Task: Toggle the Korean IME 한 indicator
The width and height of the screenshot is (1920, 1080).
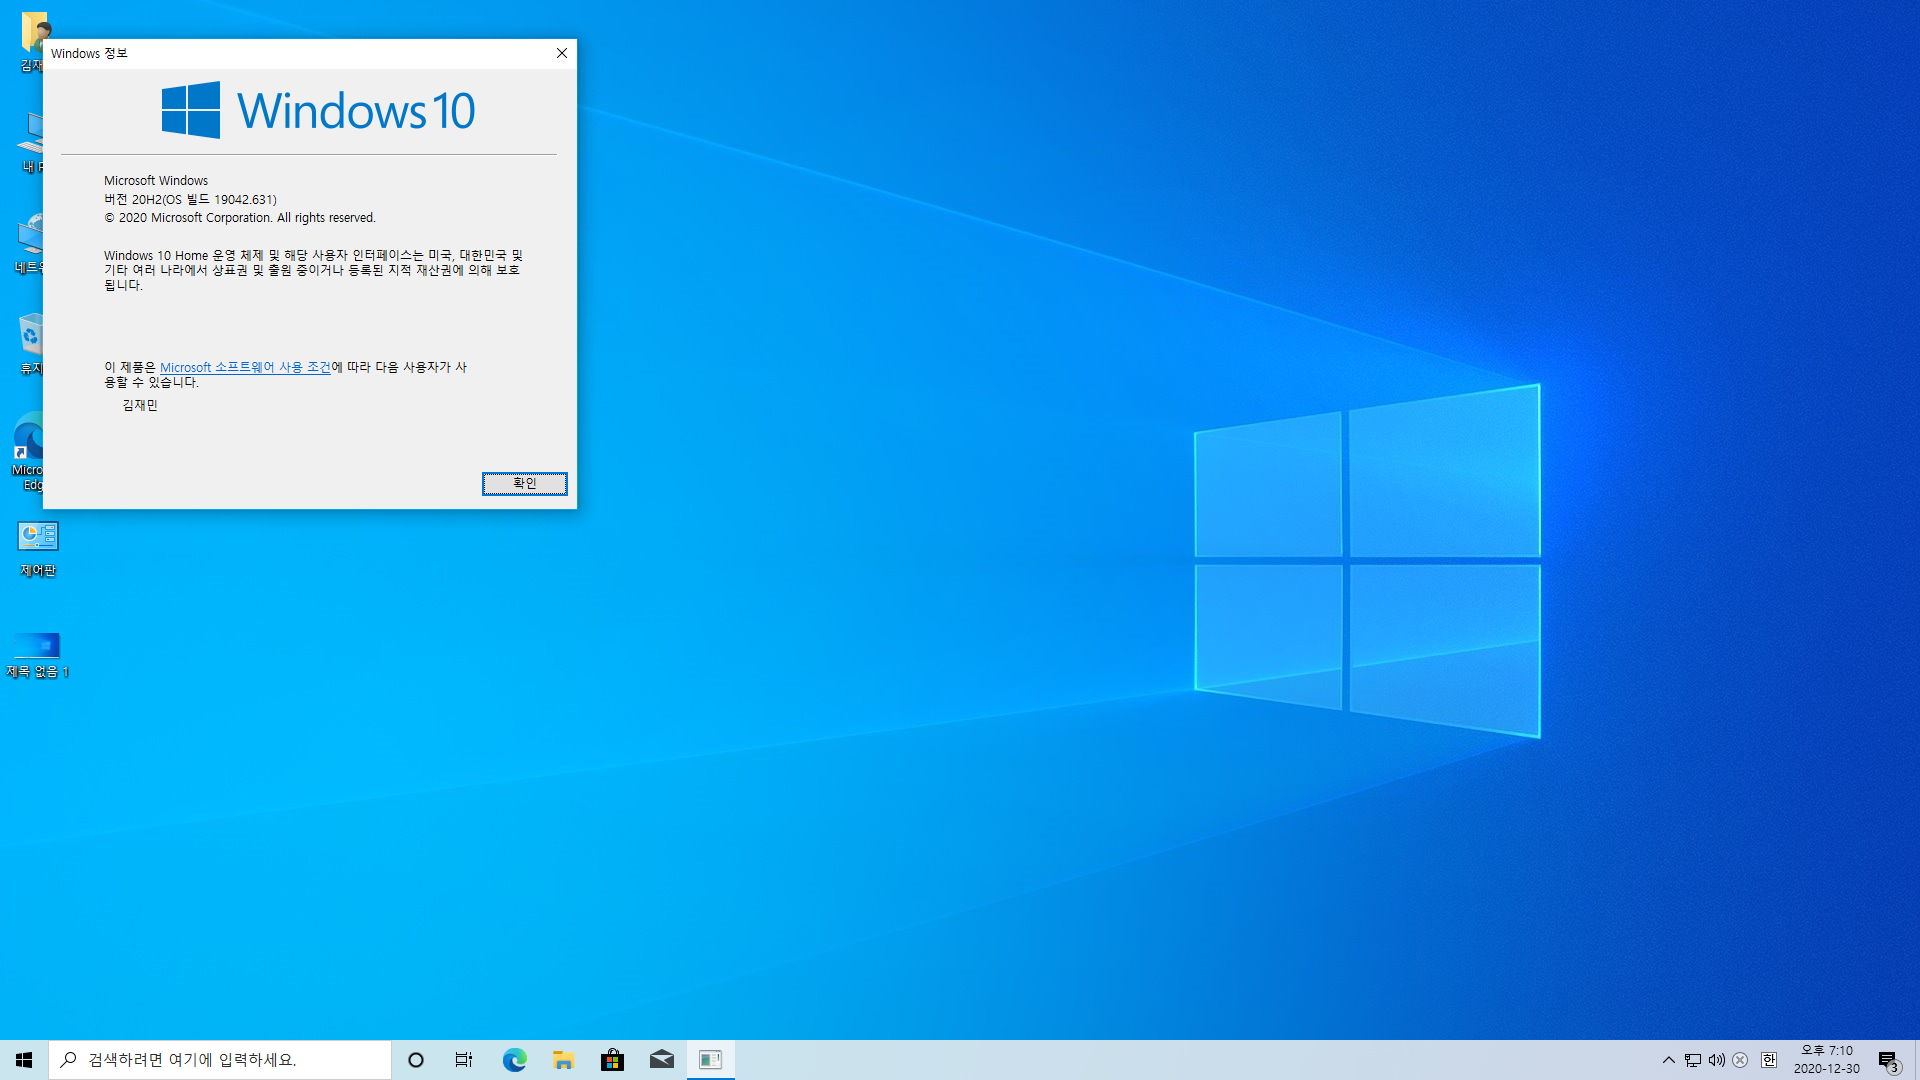Action: (1769, 1060)
